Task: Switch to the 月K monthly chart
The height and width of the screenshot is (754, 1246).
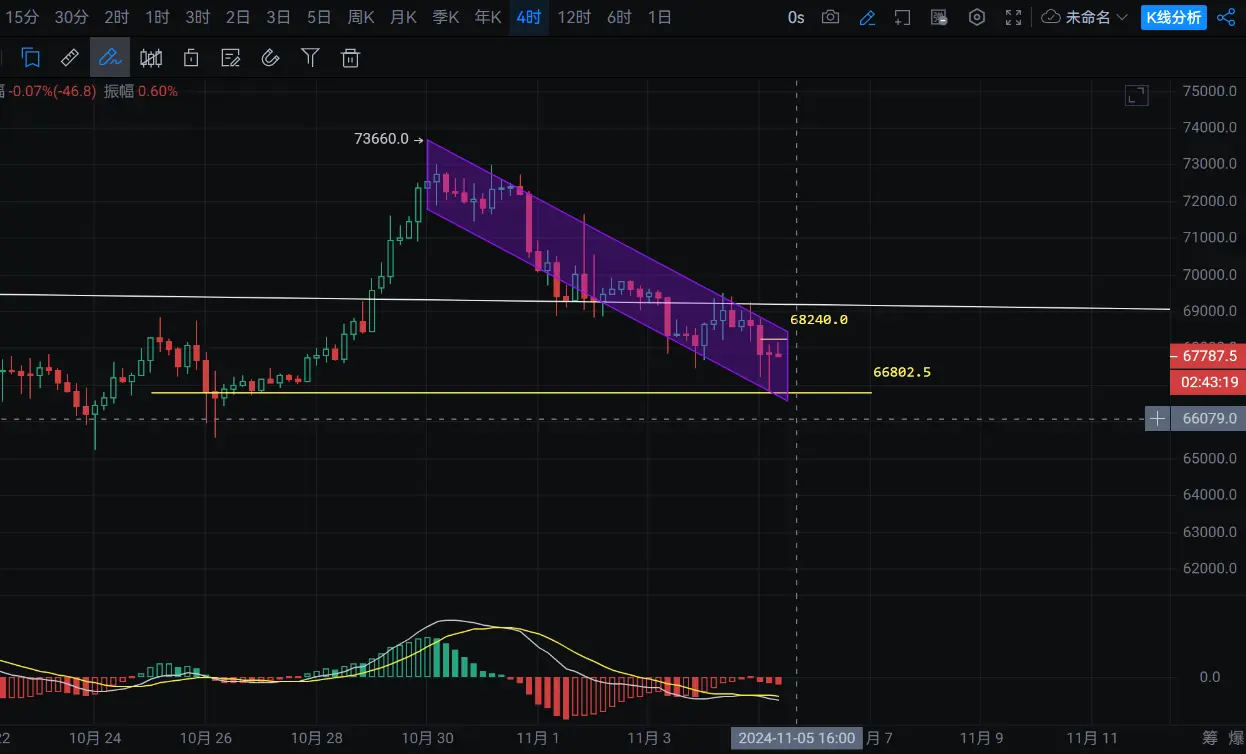Action: tap(403, 17)
